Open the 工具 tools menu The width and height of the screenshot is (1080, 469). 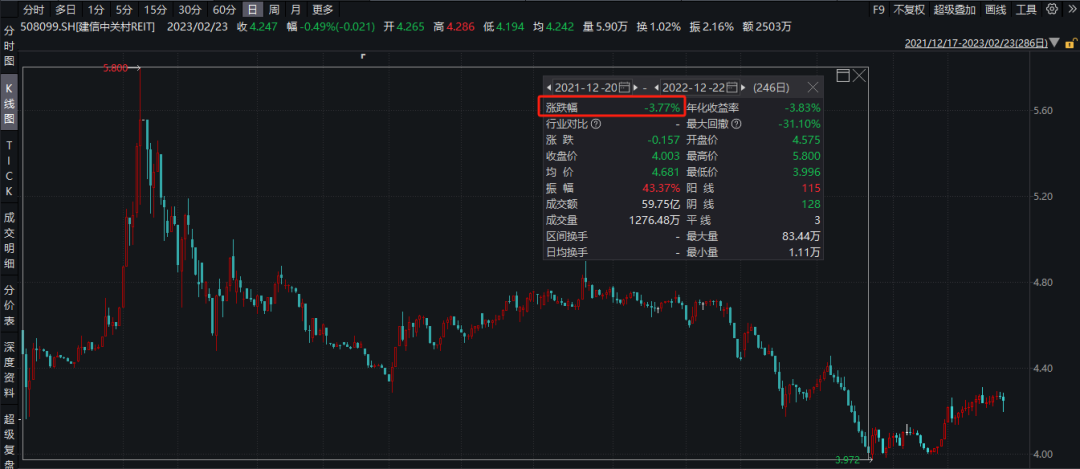(x=1026, y=10)
